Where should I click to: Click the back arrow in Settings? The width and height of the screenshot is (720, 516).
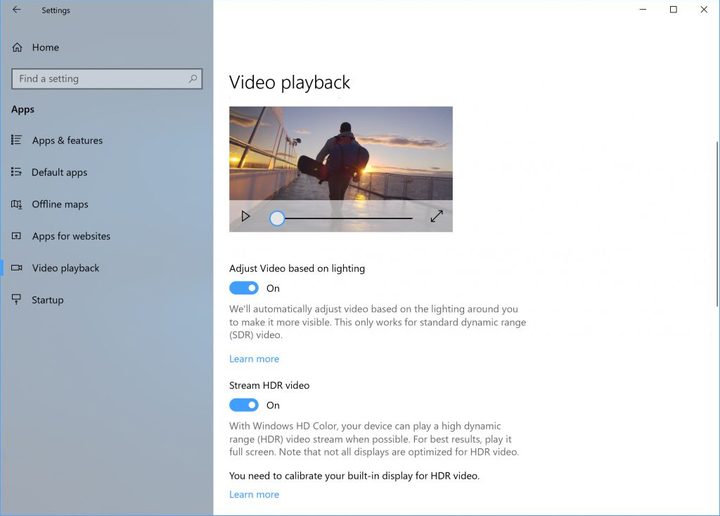17,10
